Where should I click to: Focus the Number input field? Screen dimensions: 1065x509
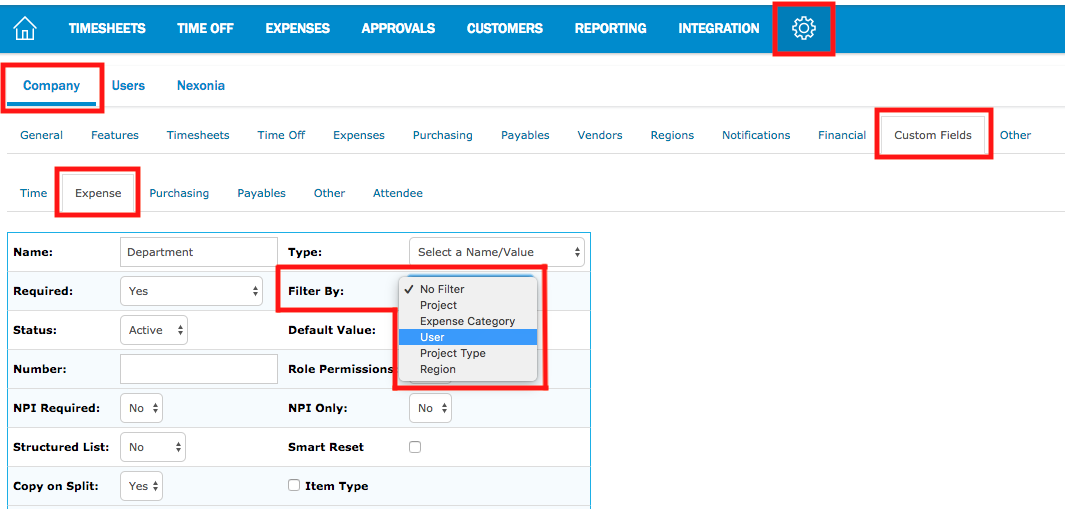198,369
